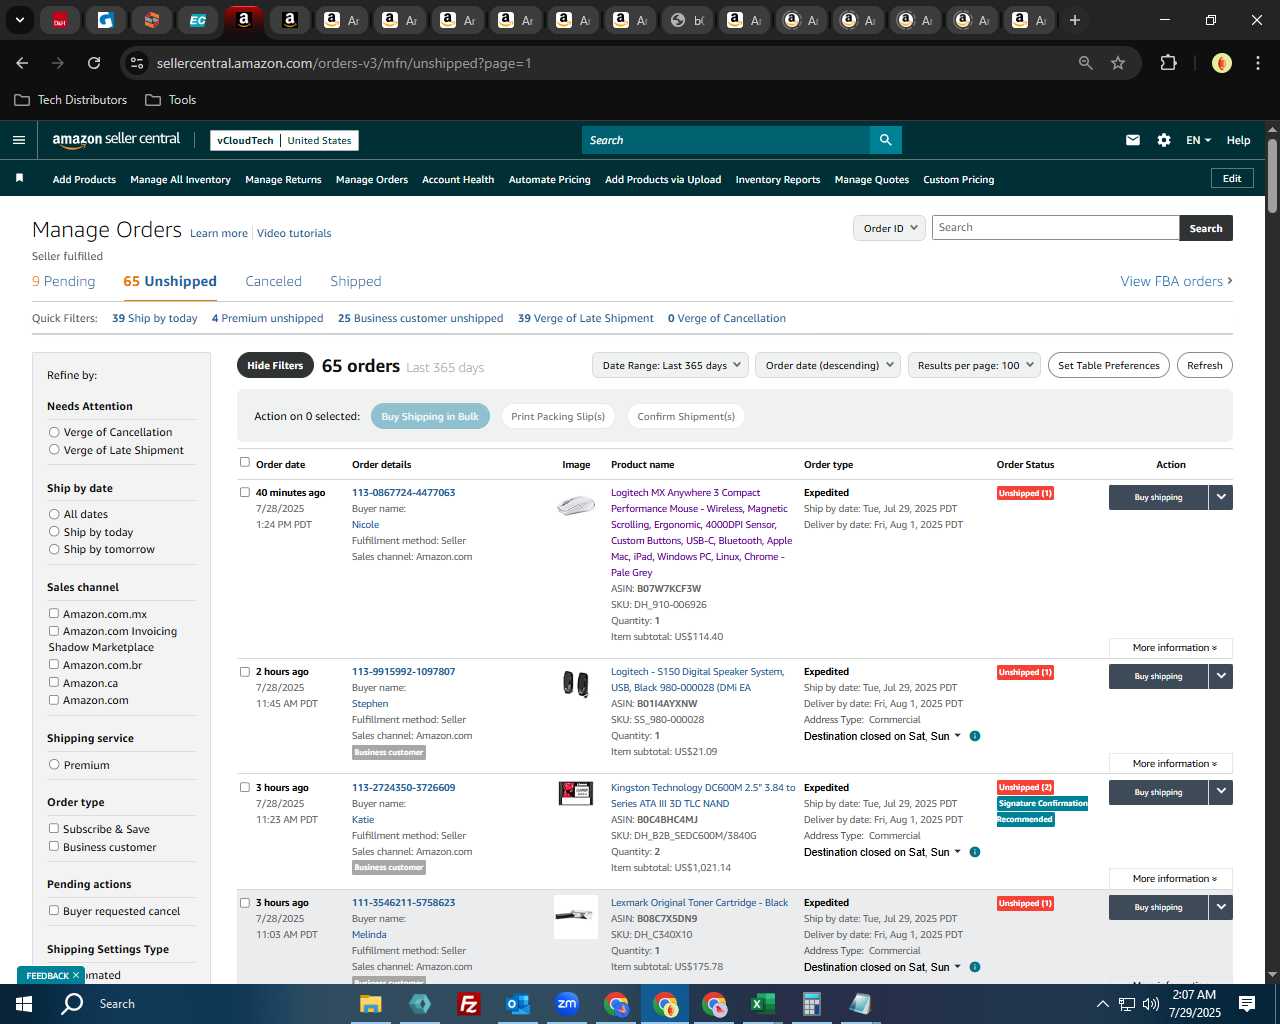Click the browser address bar URL
Screen dimensions: 1280x1024
click(344, 63)
